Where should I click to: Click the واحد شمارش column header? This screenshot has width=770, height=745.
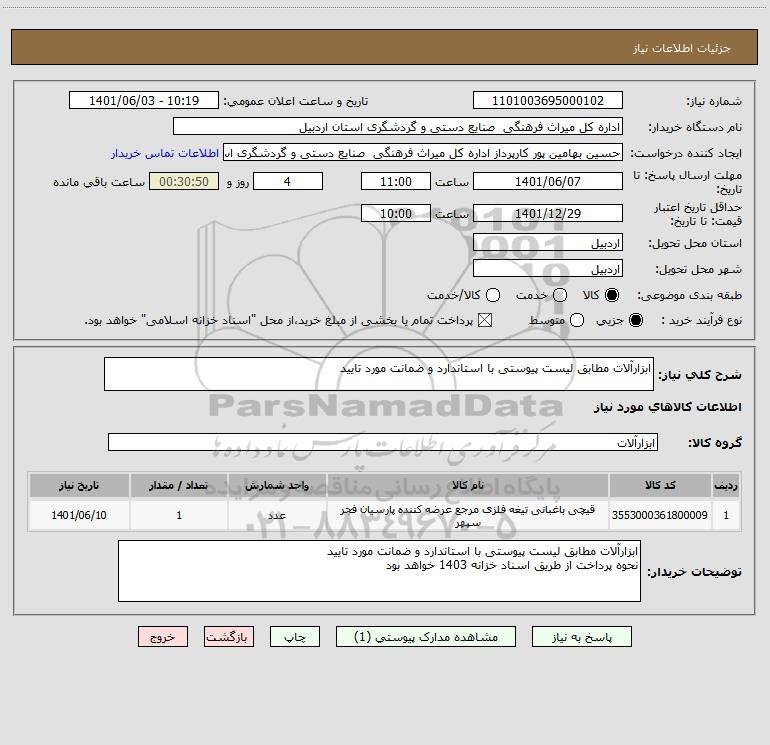(277, 485)
